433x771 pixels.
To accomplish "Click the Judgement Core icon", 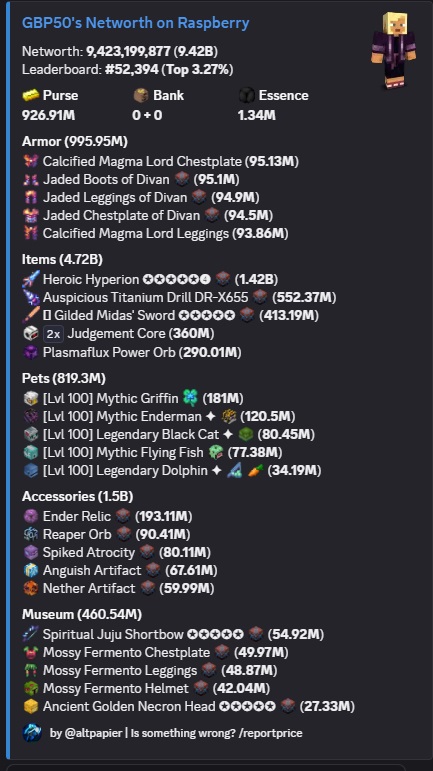I will [x=30, y=334].
